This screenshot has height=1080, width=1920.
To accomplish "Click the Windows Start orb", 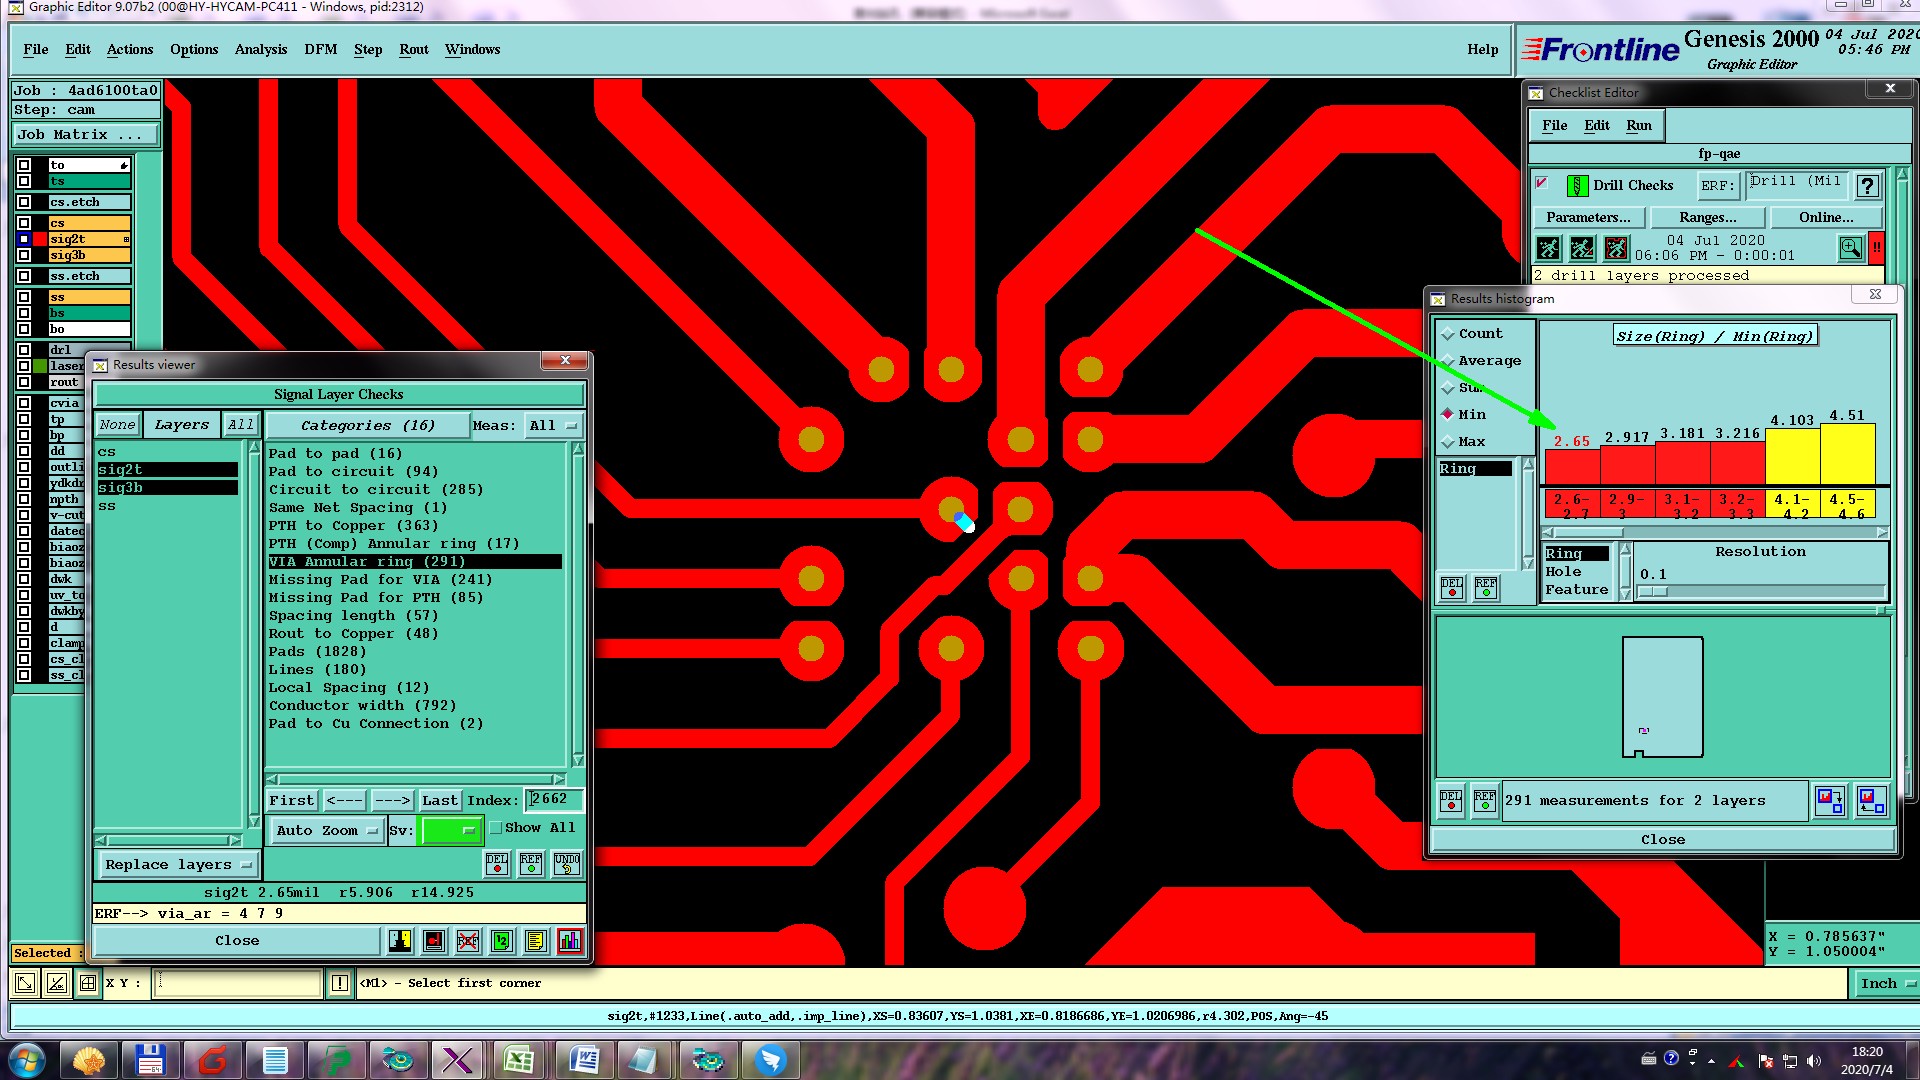I will 26,1060.
